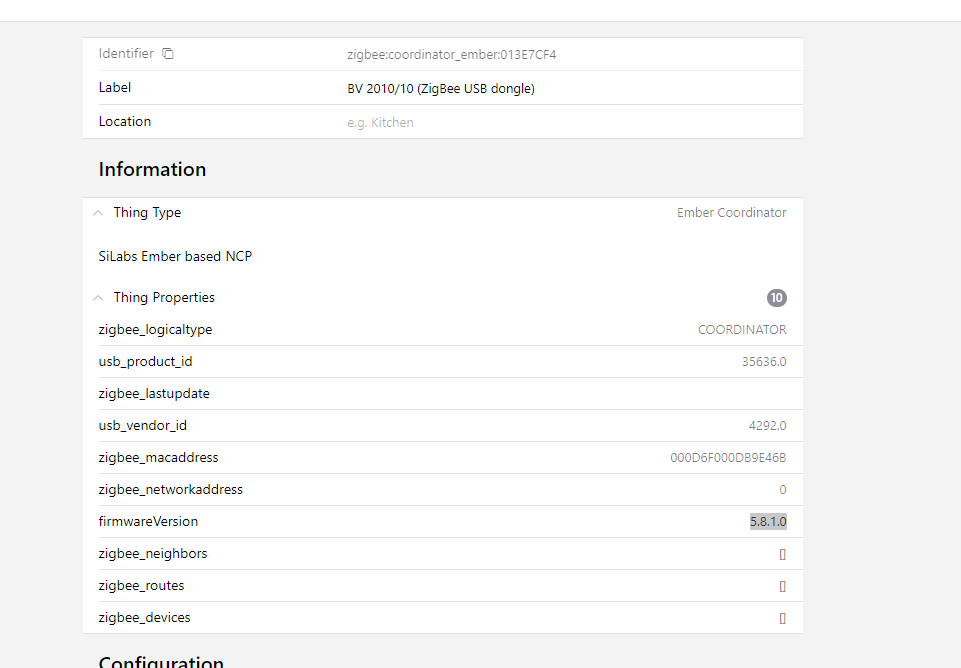Click the SiLabs Ember based NCP description
Viewport: 961px width, 668px height.
point(175,257)
